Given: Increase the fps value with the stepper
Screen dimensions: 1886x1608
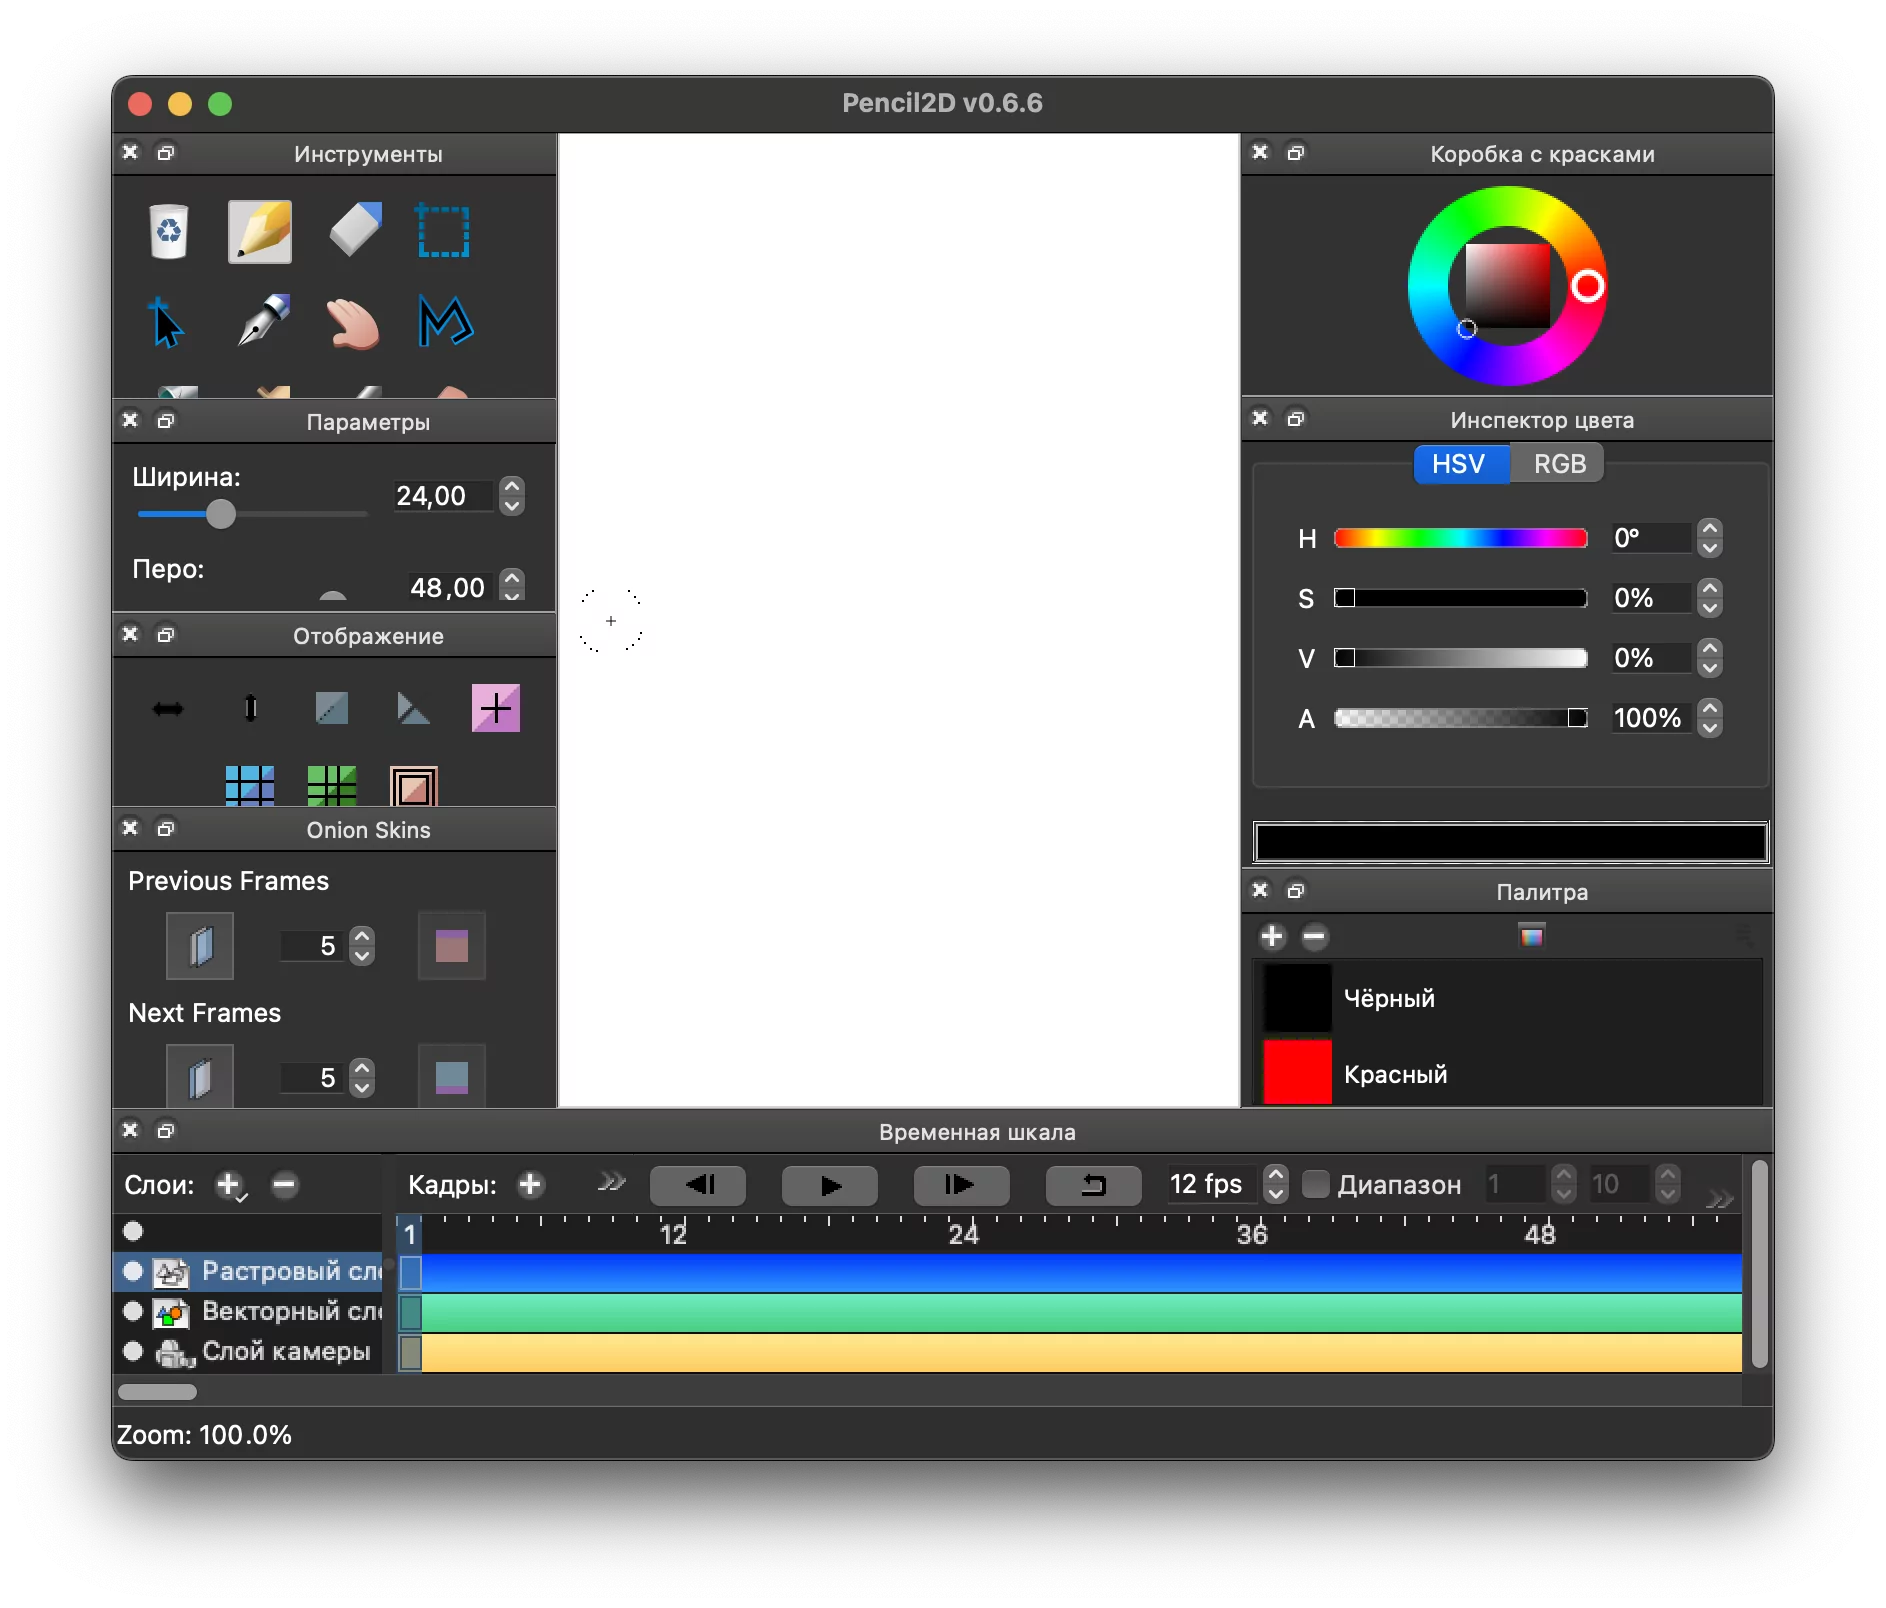Looking at the screenshot, I should click(1276, 1175).
